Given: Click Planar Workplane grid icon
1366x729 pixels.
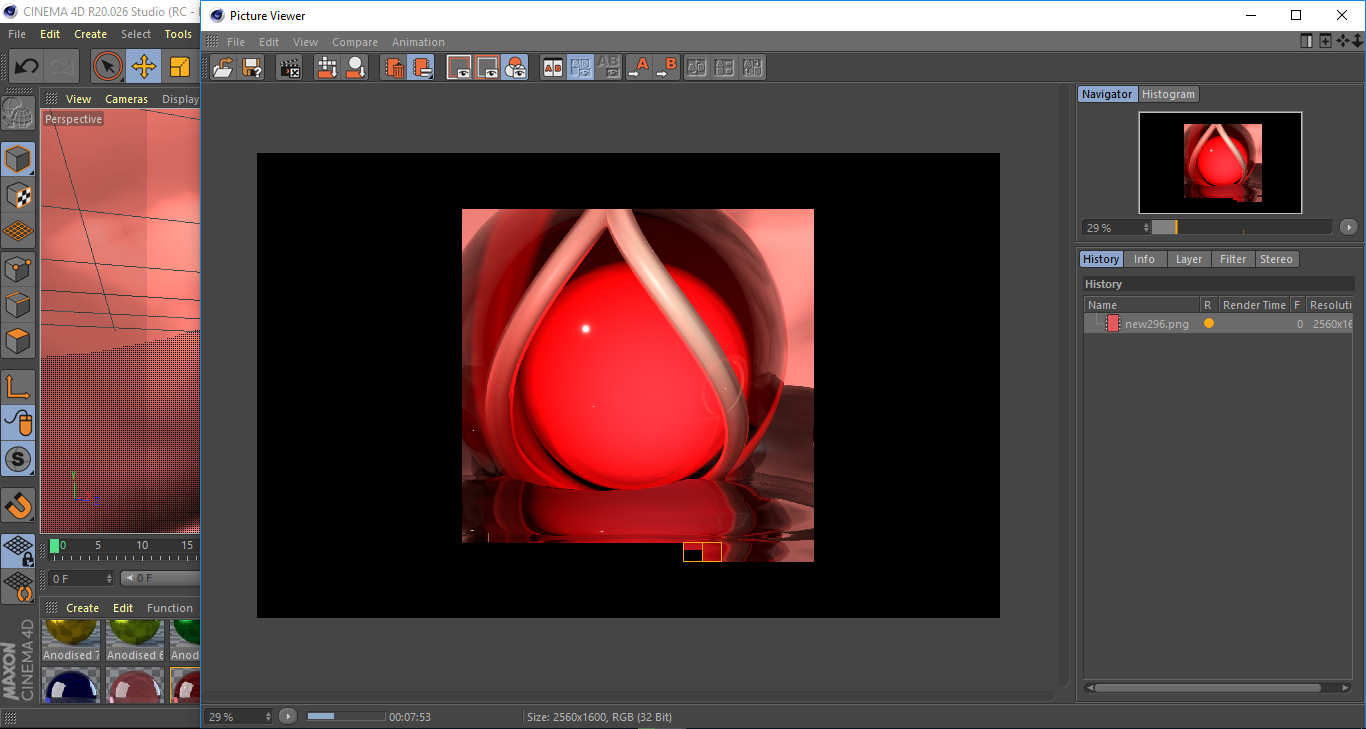Looking at the screenshot, I should point(17,585).
